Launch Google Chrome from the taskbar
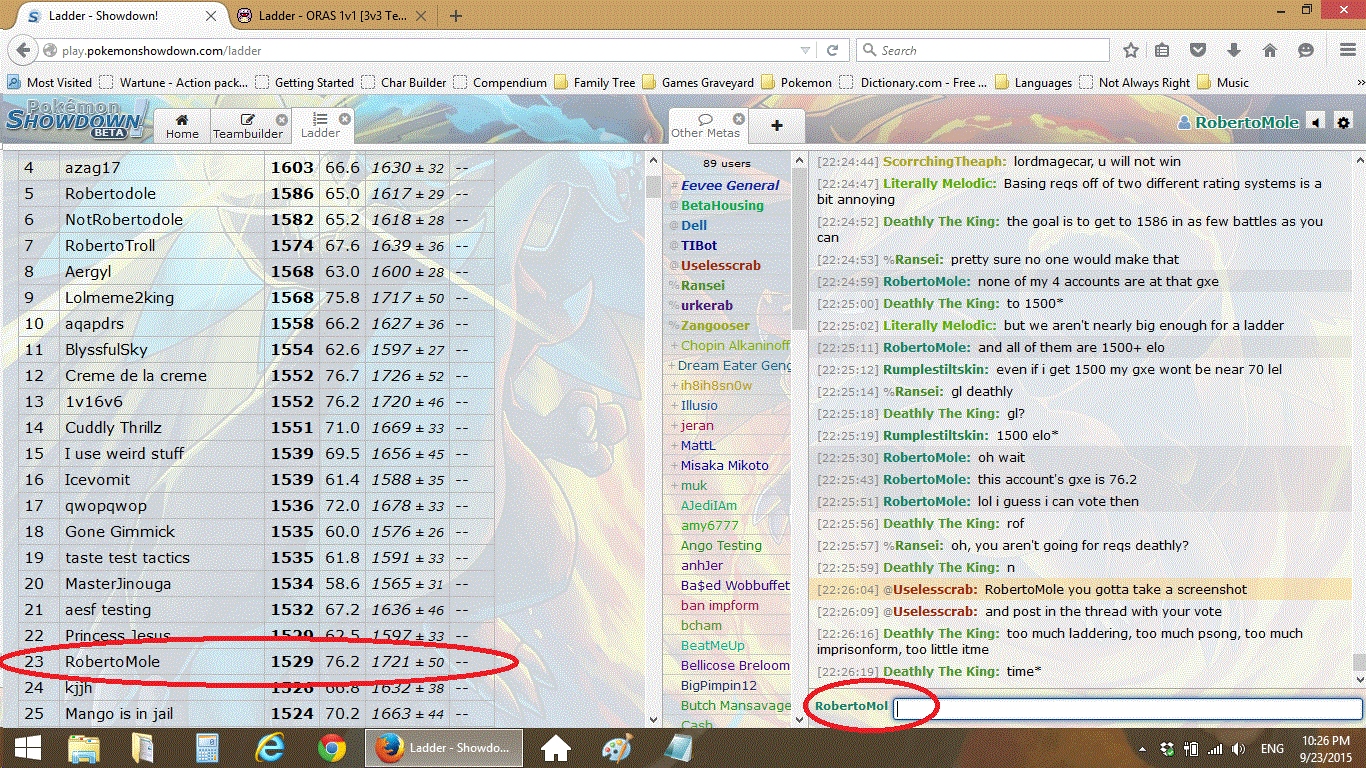The height and width of the screenshot is (768, 1366). [332, 748]
